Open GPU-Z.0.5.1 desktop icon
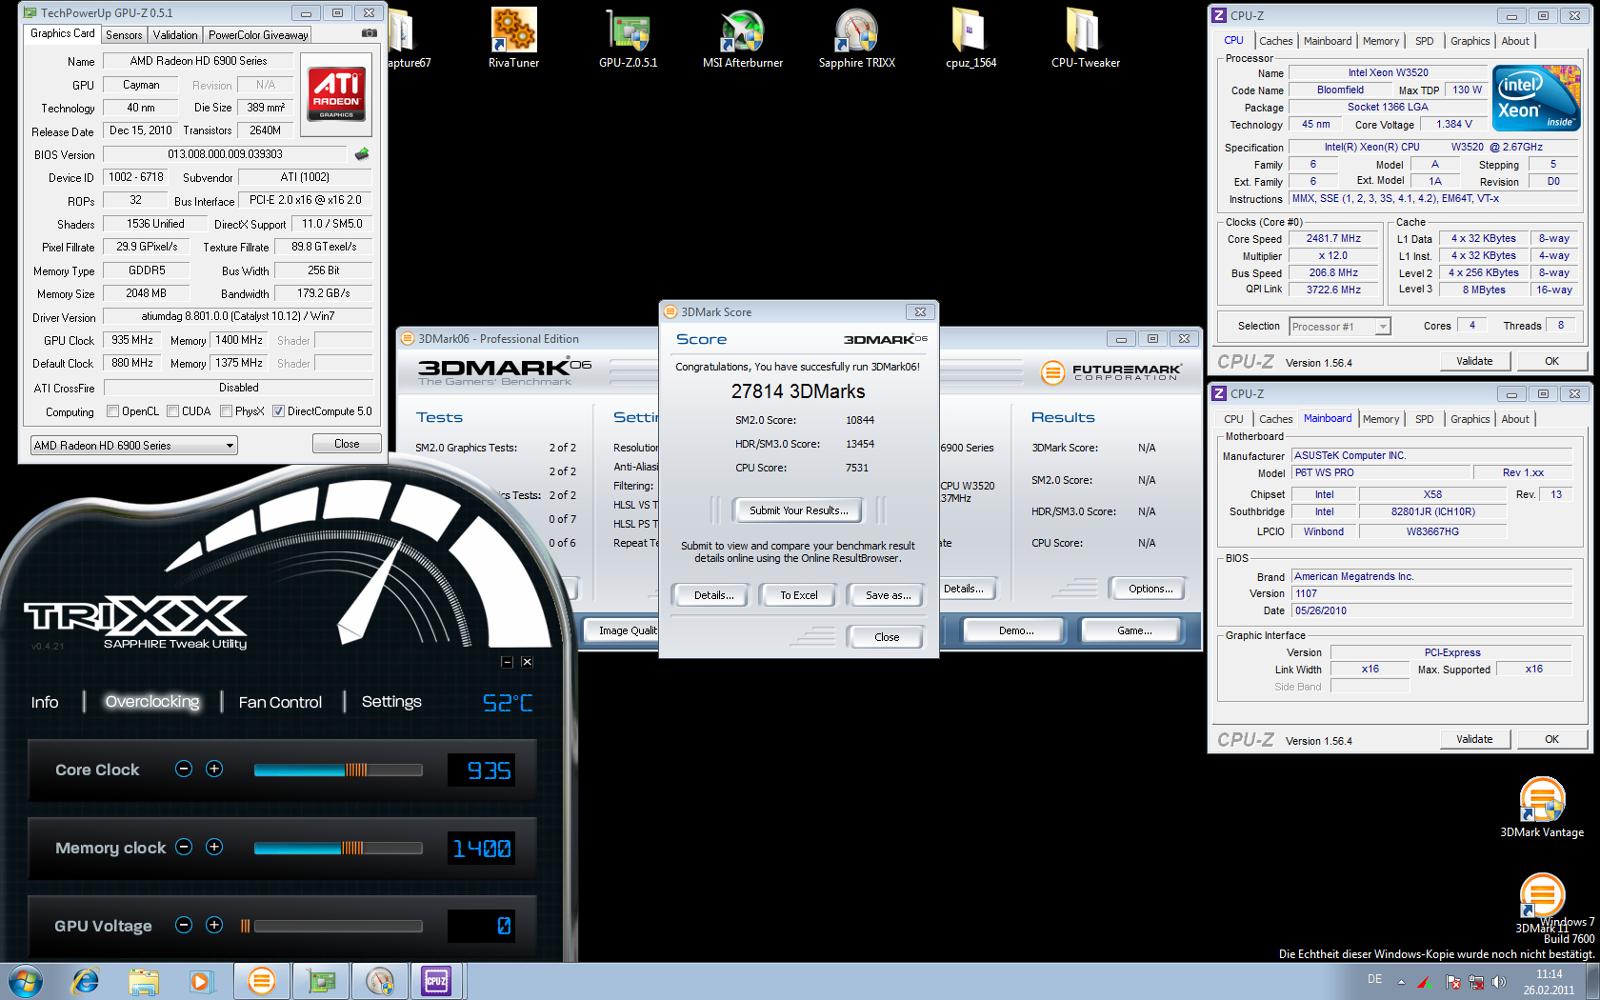Viewport: 1600px width, 1000px height. coord(628,38)
